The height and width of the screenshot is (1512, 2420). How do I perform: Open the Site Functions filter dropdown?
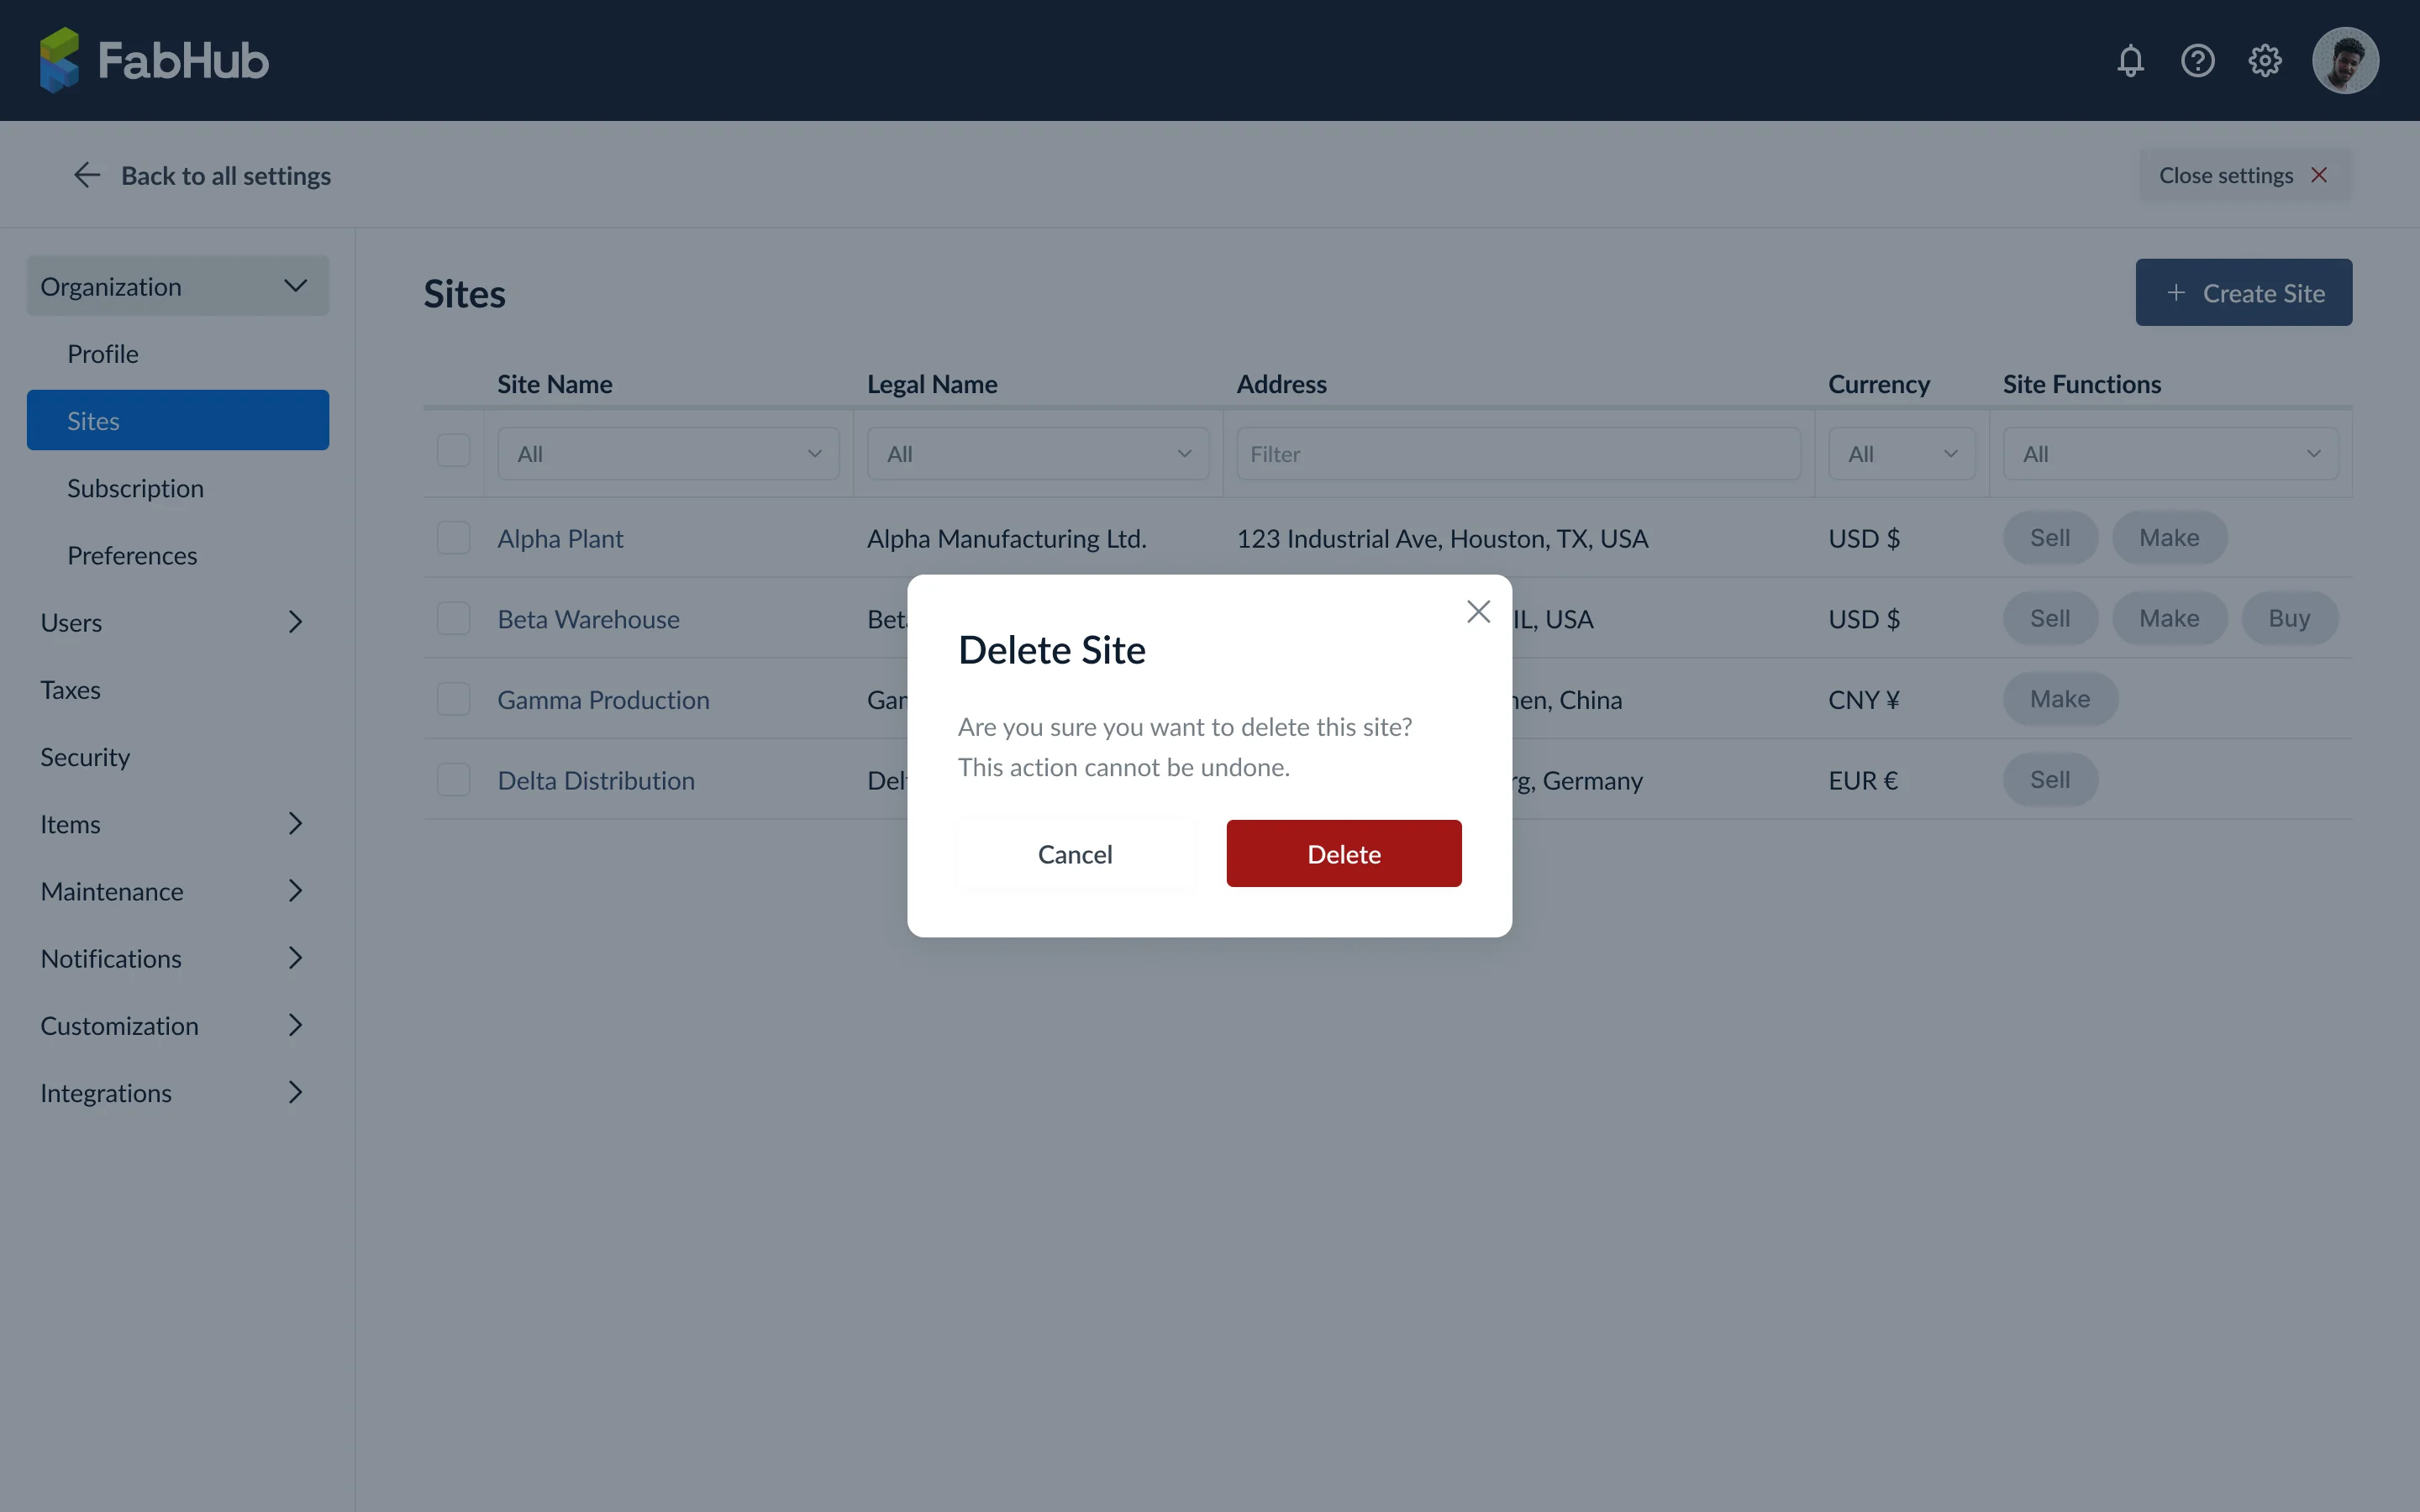pos(2170,454)
